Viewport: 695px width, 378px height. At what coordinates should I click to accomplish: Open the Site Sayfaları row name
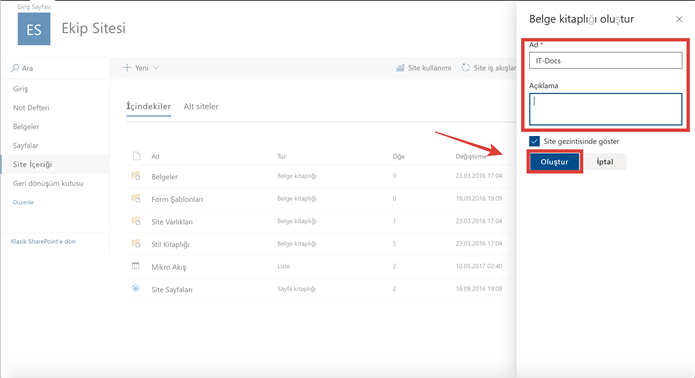coord(172,290)
